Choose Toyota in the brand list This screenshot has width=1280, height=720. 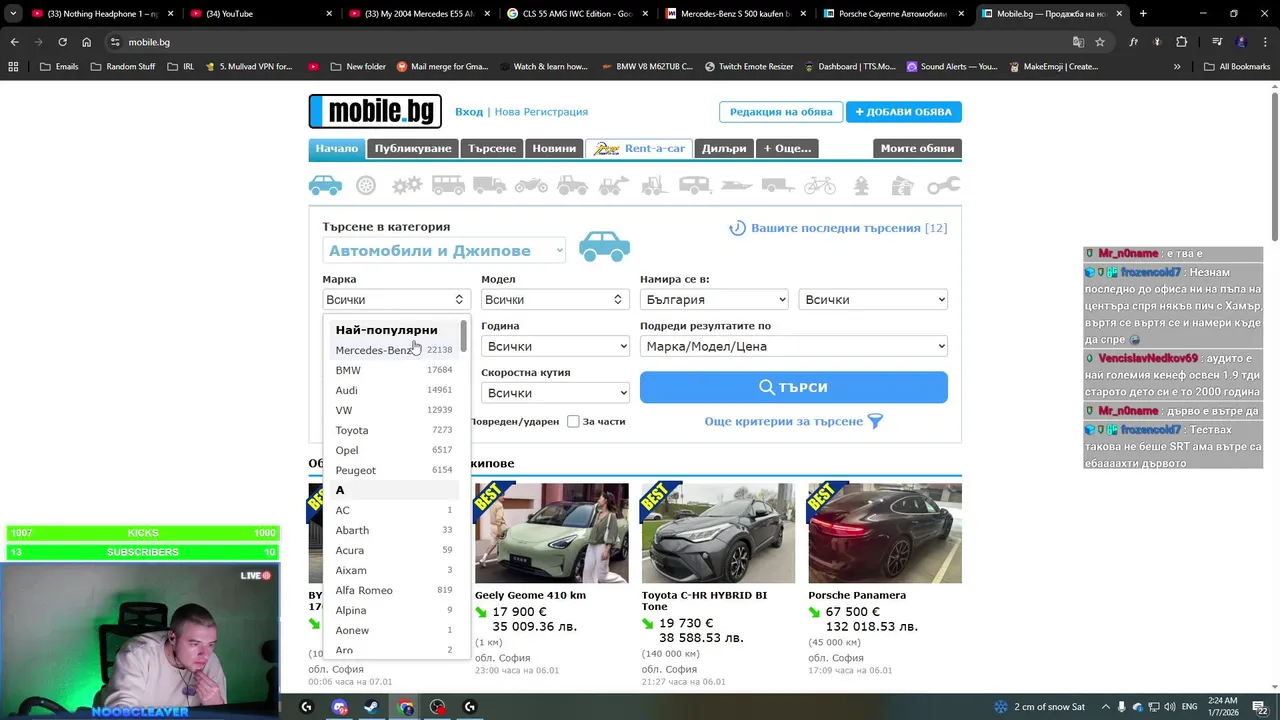394,430
